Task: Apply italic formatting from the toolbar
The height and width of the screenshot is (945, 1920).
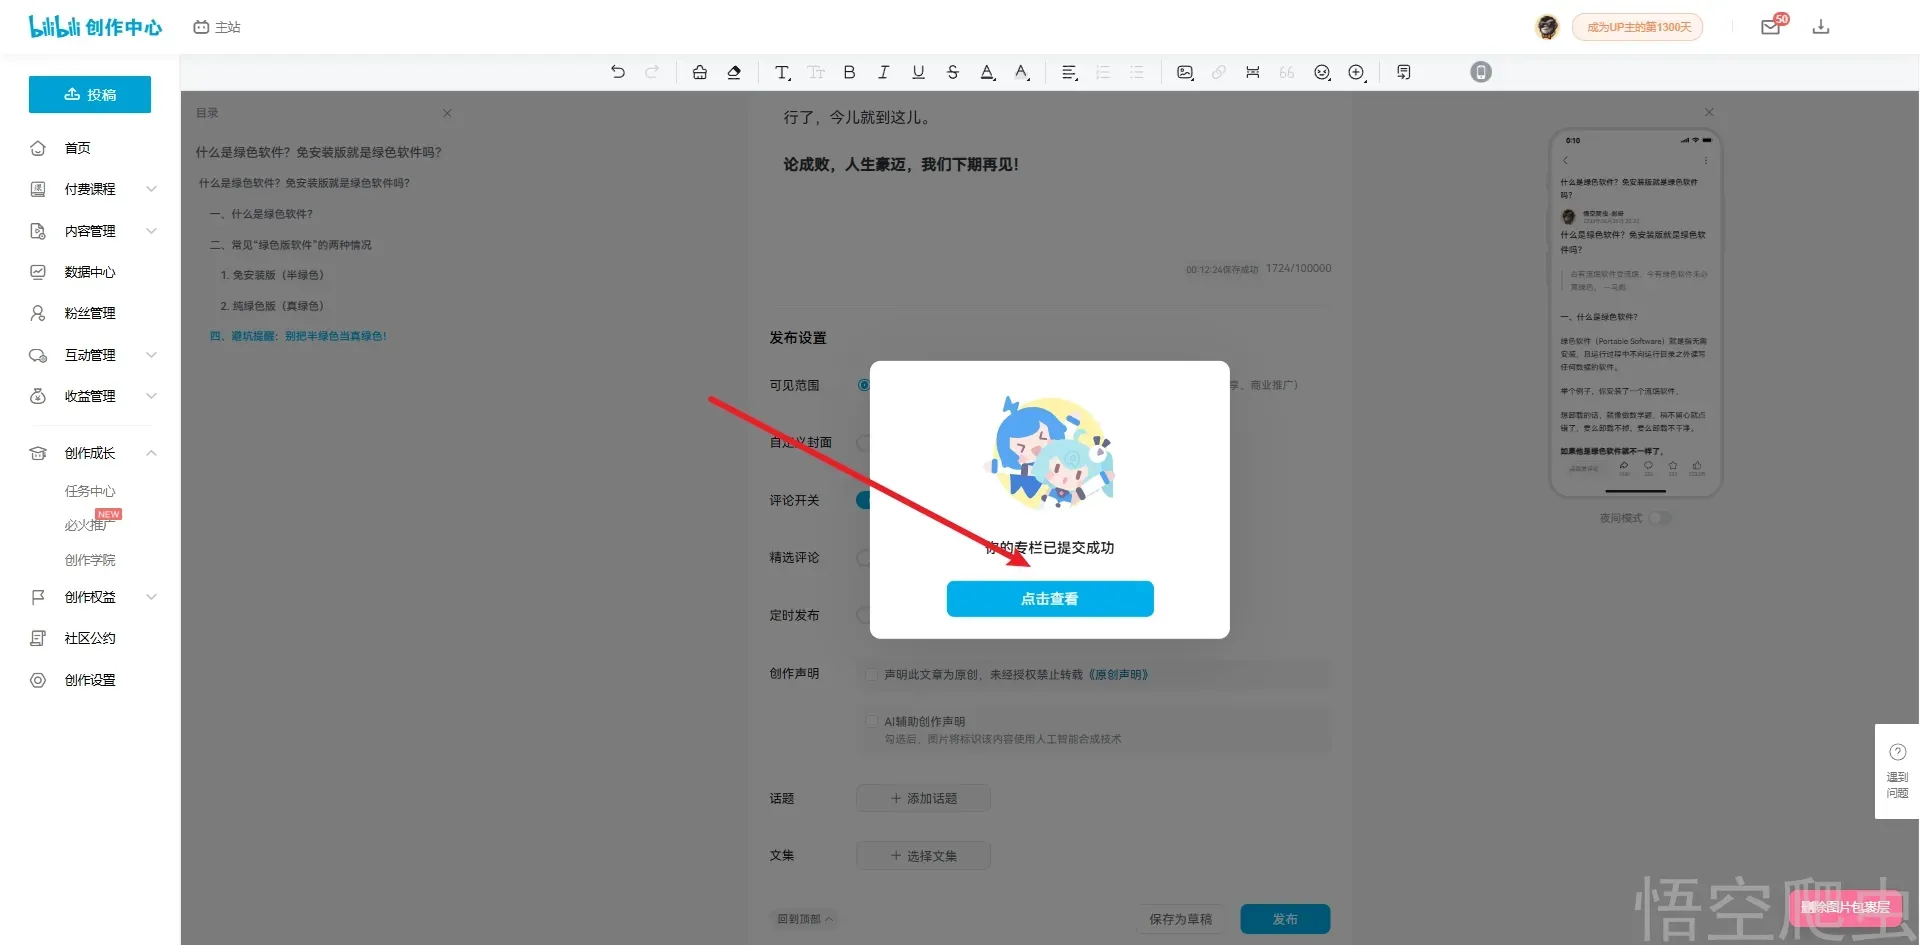Action: [883, 72]
